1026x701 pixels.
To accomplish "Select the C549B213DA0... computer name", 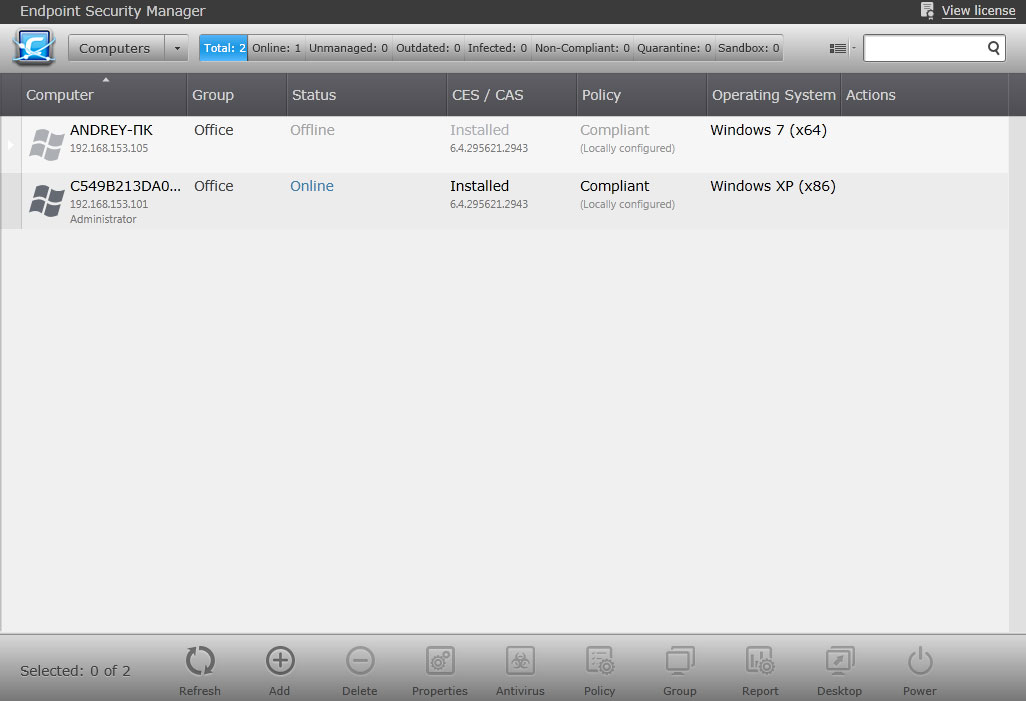I will (126, 186).
